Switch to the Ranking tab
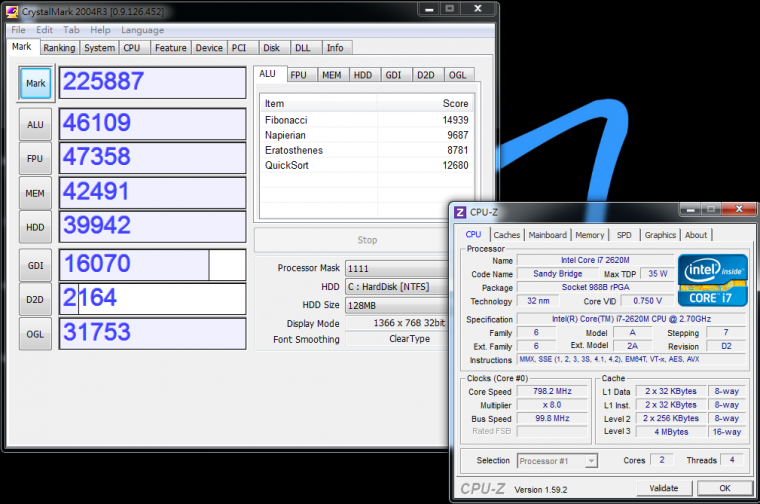This screenshot has width=760, height=504. tap(59, 47)
